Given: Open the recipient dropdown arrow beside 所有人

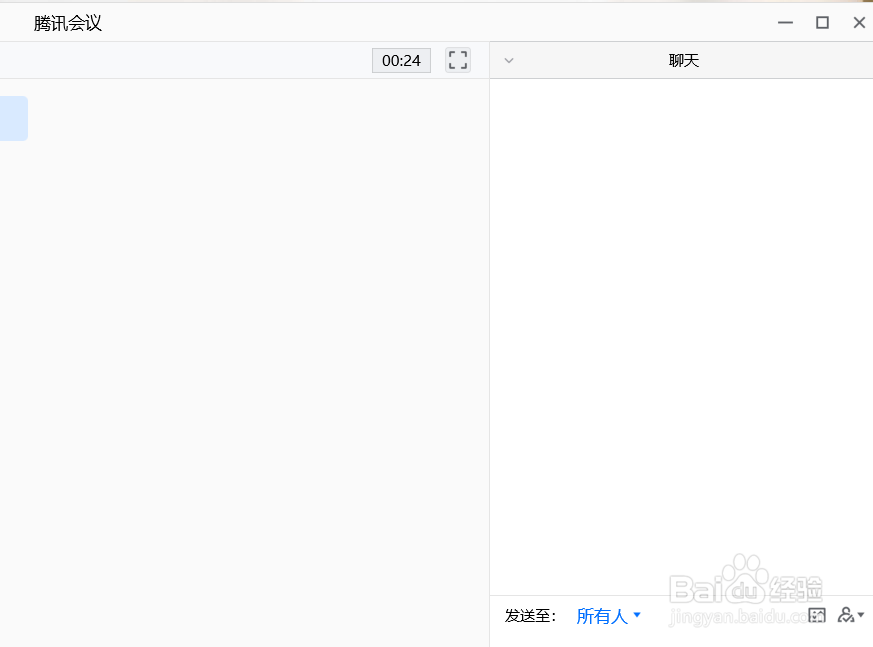Looking at the screenshot, I should pos(637,616).
